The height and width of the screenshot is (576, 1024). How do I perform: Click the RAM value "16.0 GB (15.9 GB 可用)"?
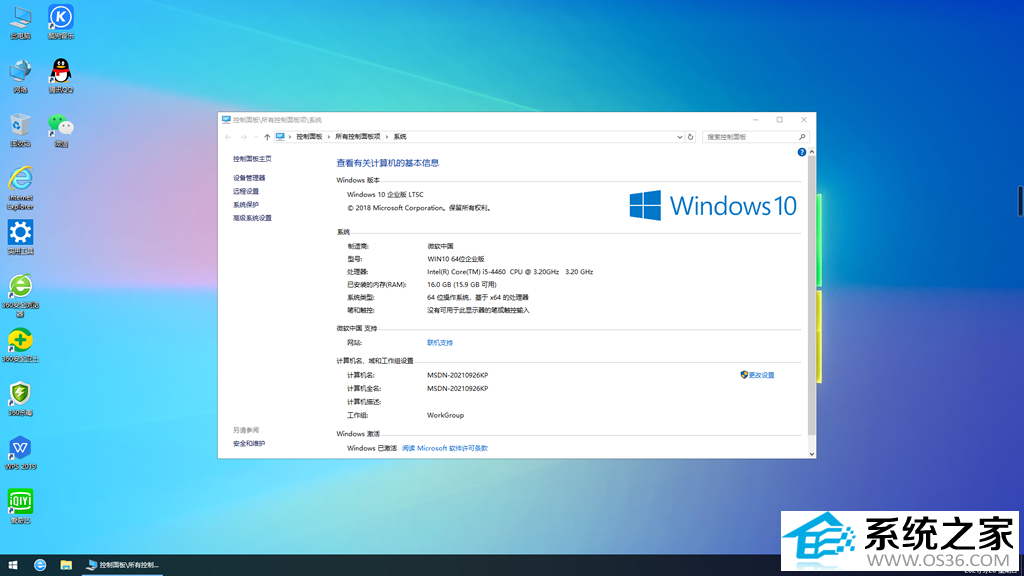click(x=462, y=285)
